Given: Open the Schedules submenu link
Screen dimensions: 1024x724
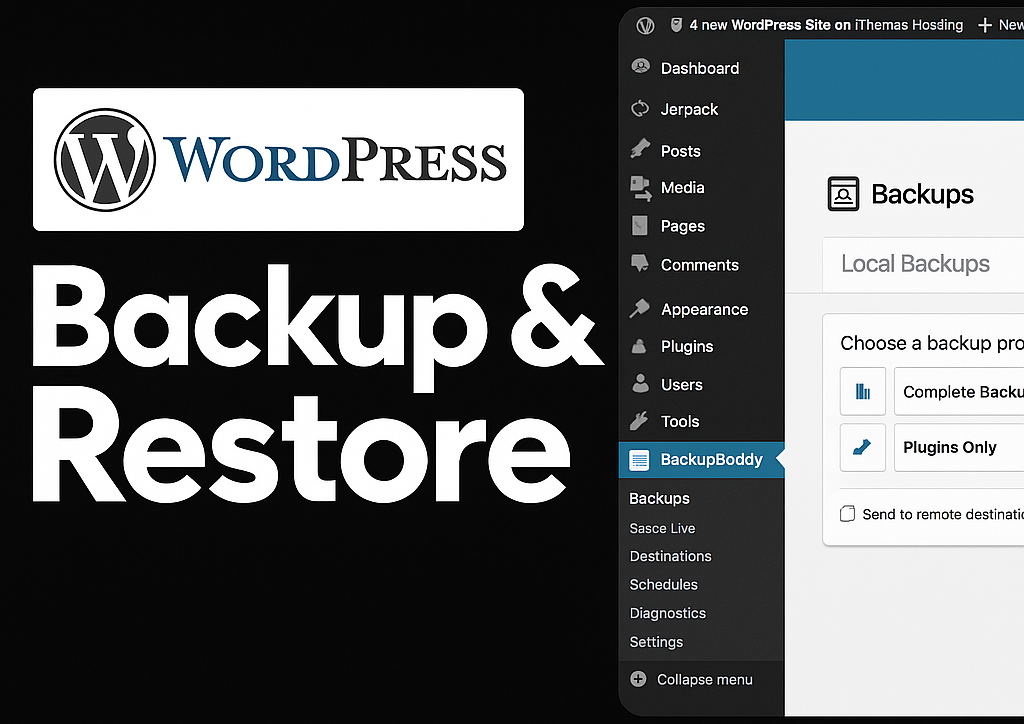Looking at the screenshot, I should point(664,584).
